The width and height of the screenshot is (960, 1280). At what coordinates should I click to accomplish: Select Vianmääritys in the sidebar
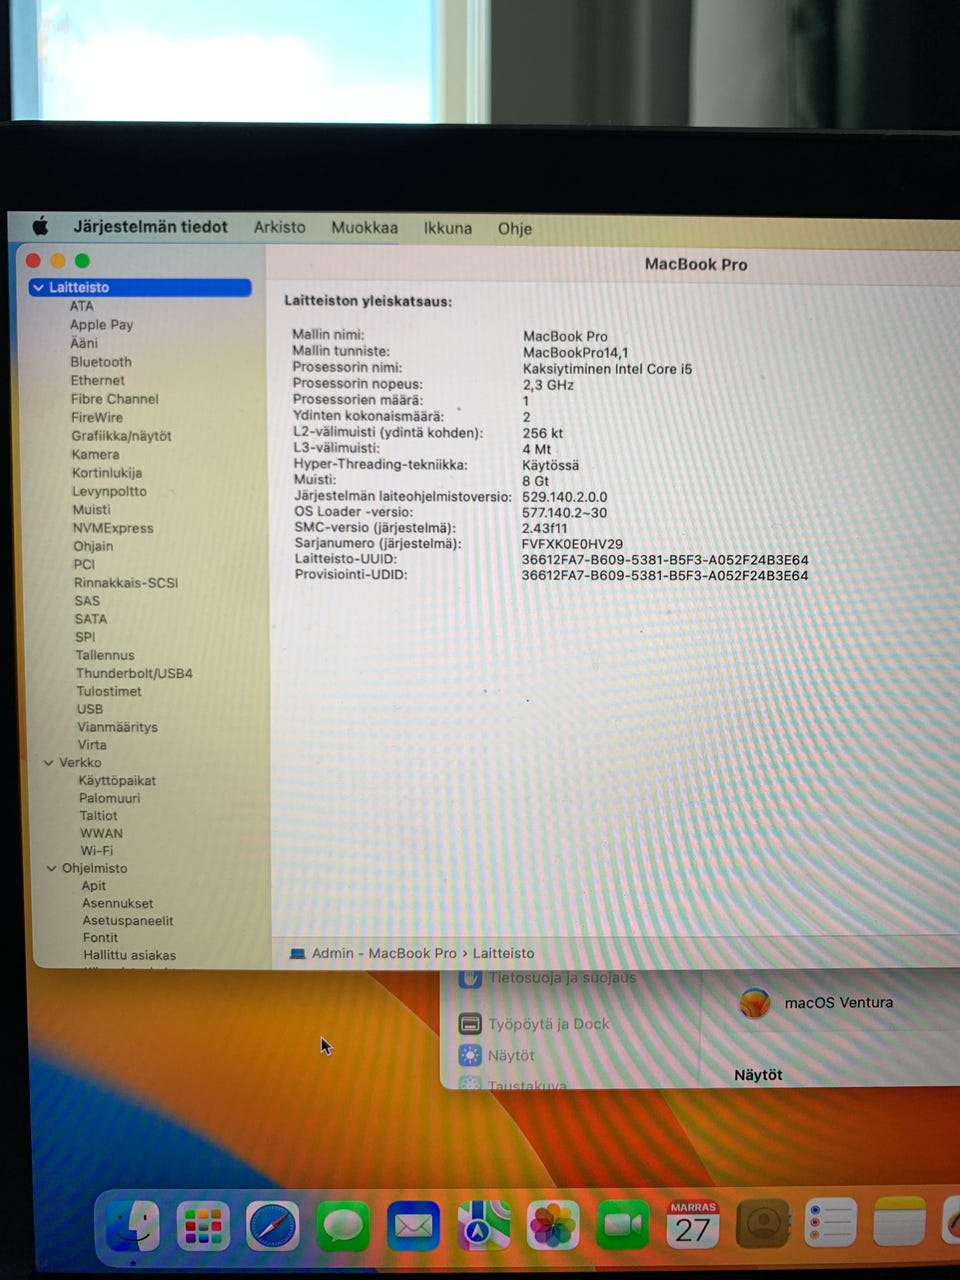[x=118, y=727]
